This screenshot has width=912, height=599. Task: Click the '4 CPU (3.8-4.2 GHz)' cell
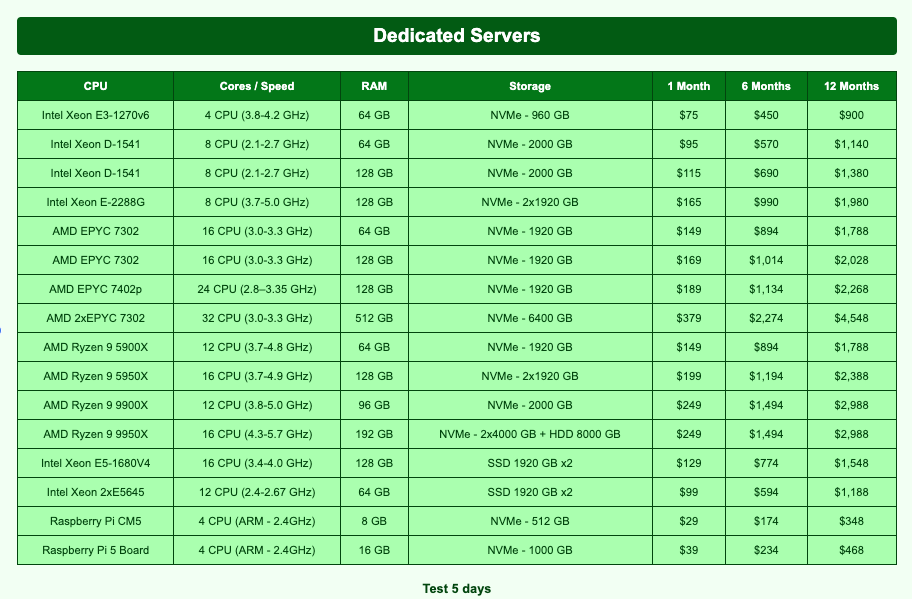[x=256, y=115]
